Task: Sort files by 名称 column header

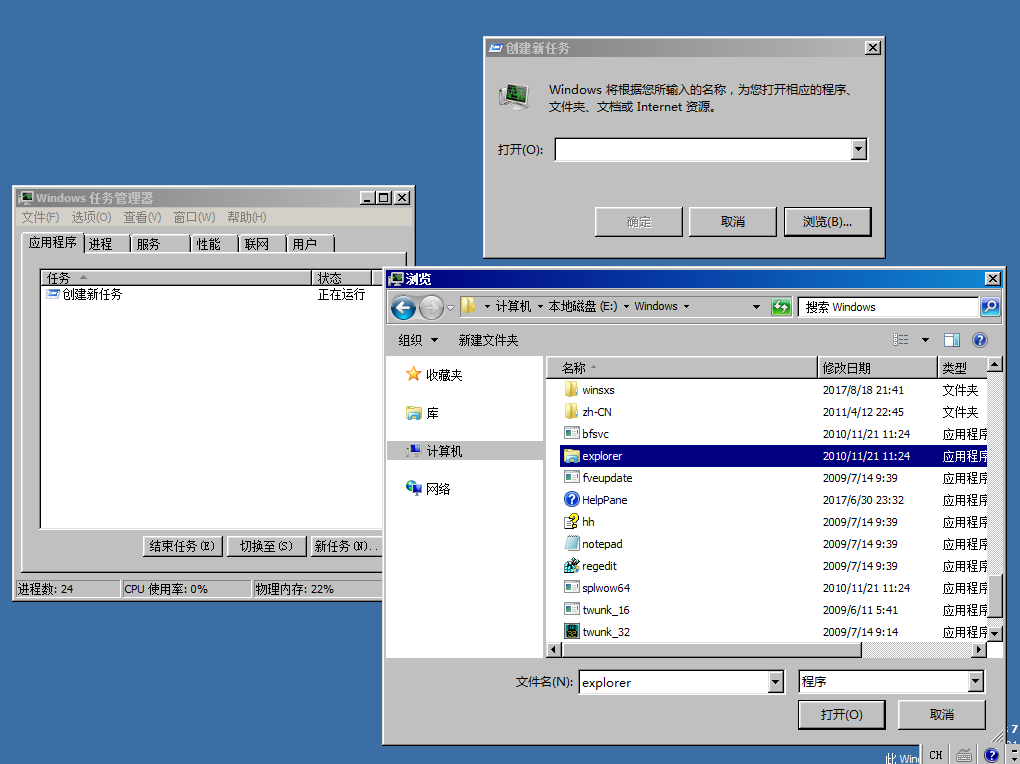Action: (682, 368)
